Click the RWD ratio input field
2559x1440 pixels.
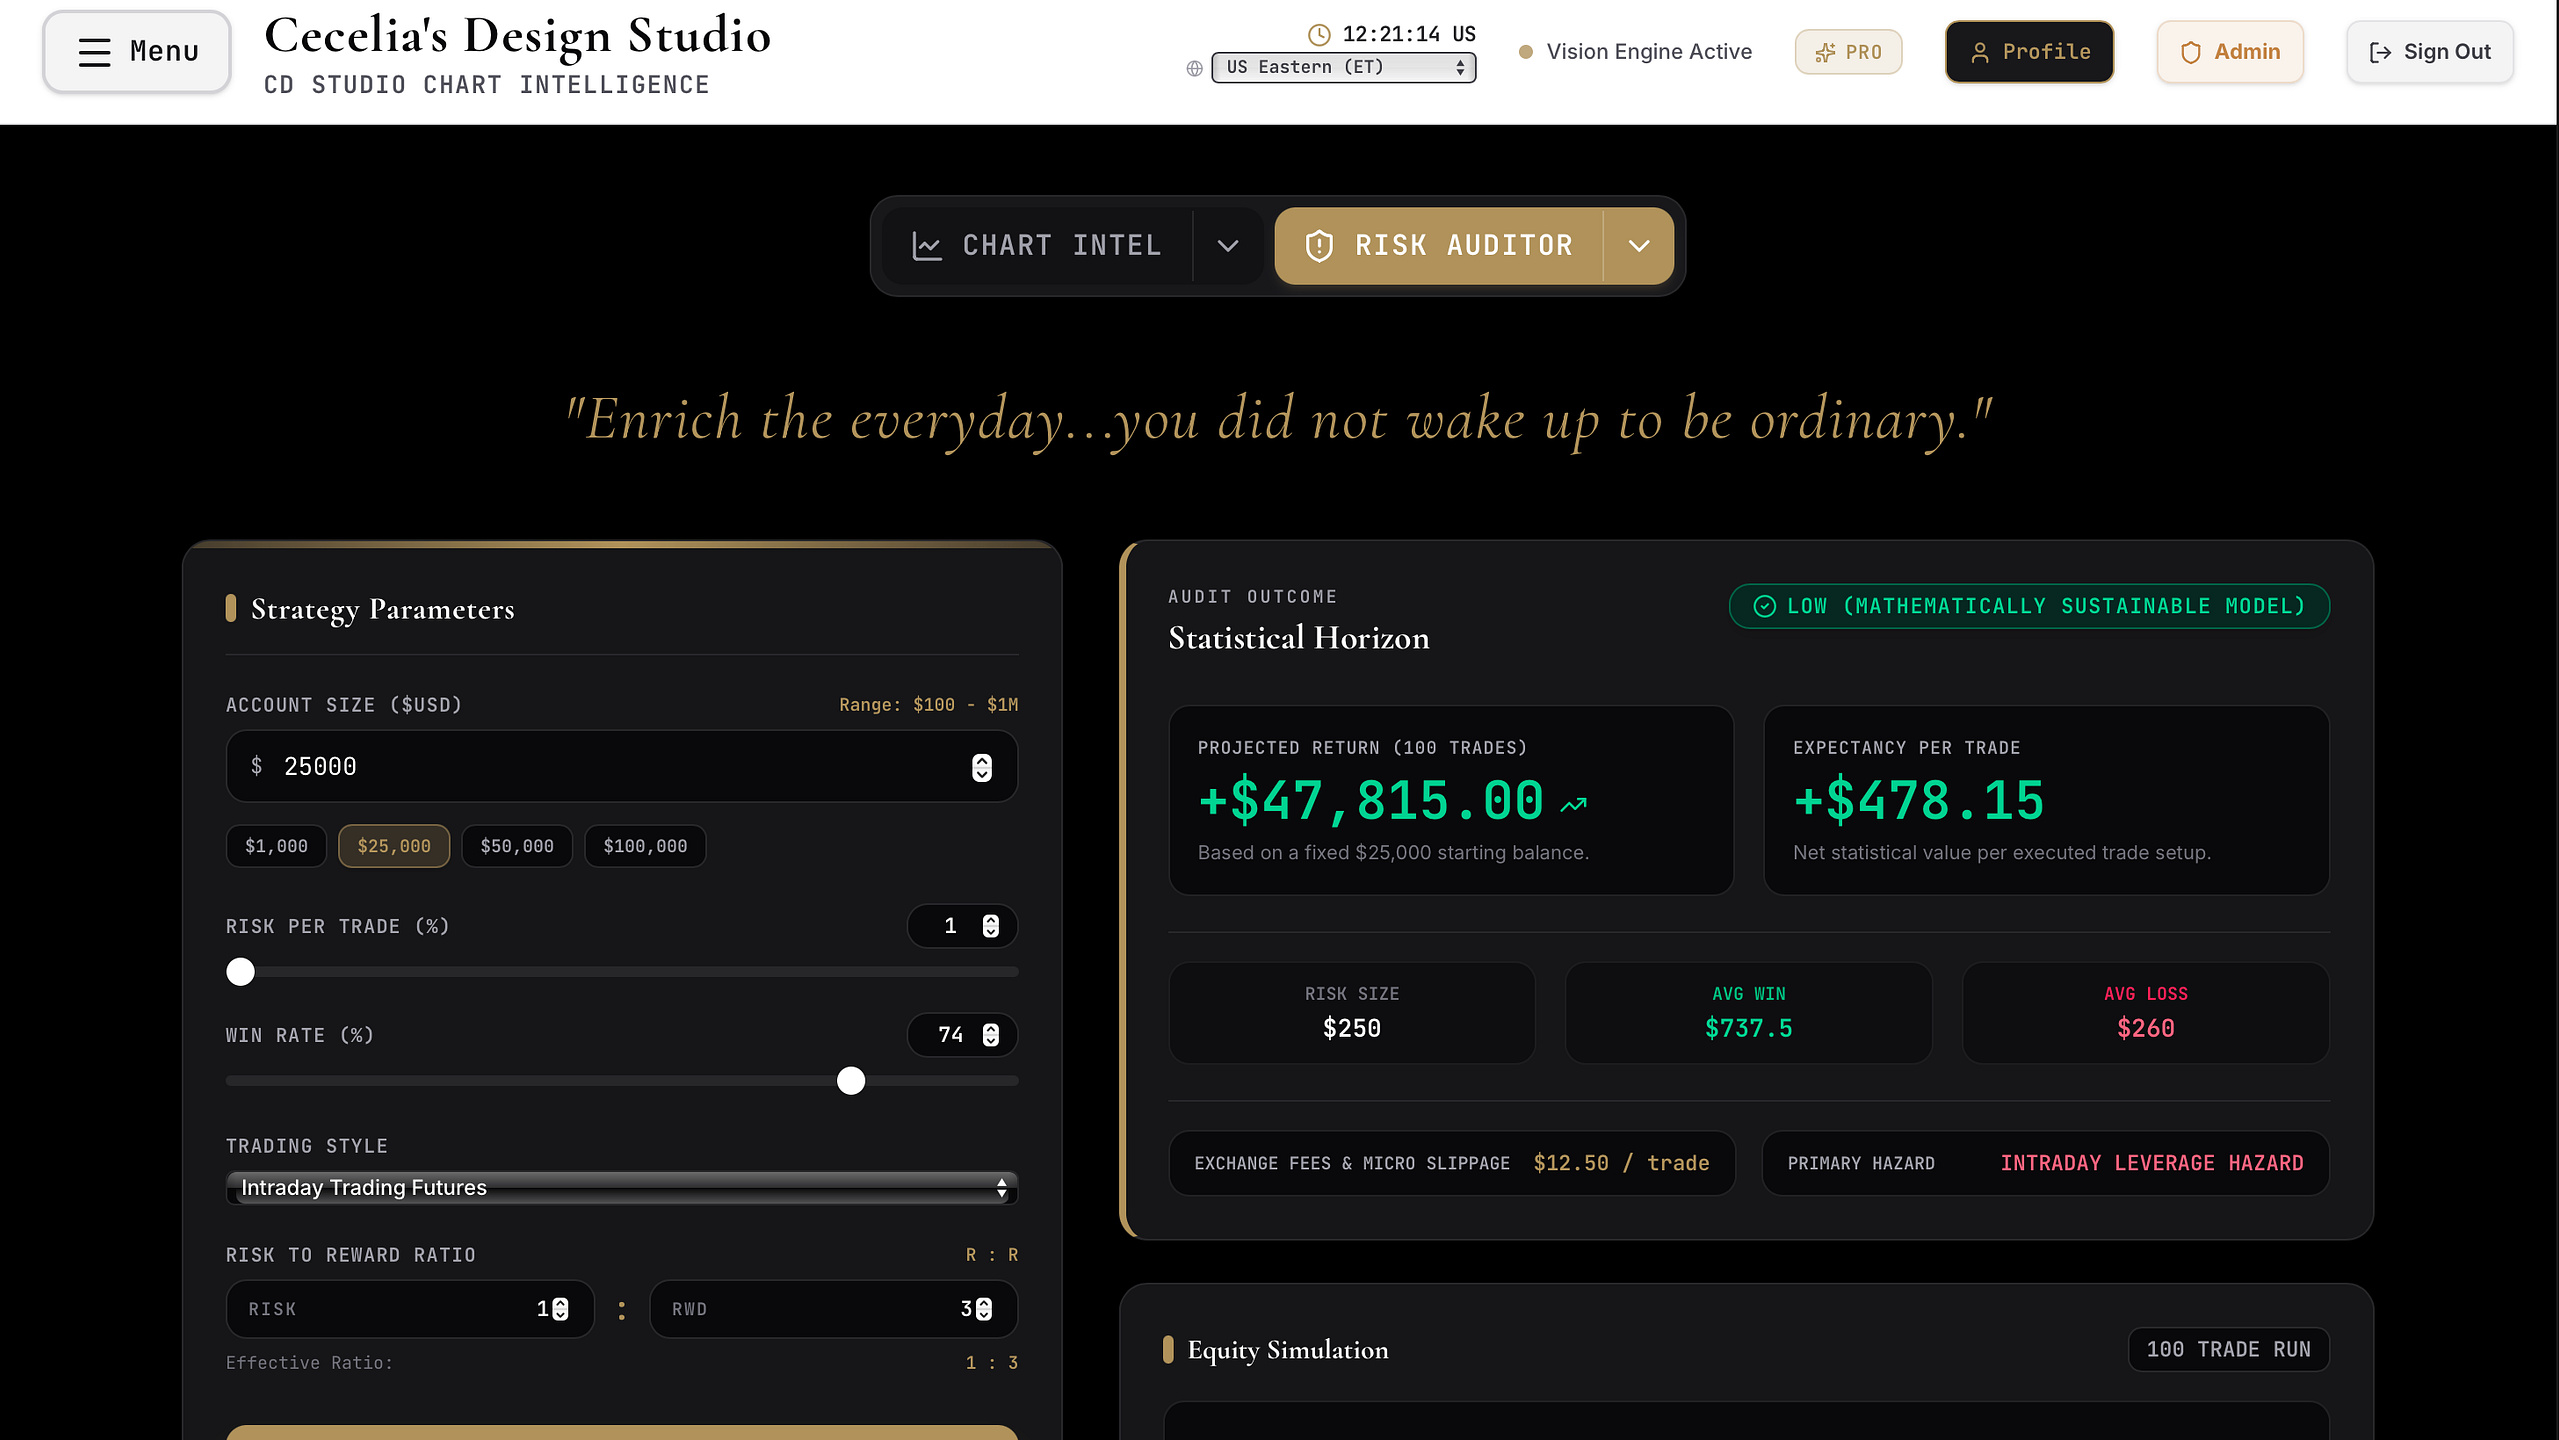point(834,1309)
